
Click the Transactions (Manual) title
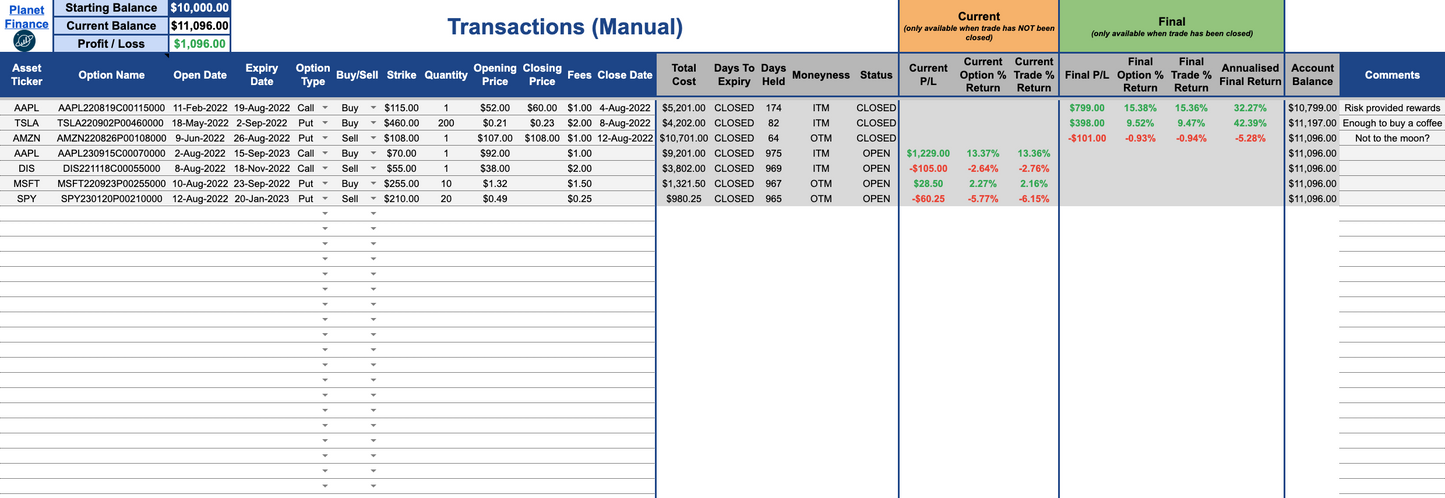564,27
